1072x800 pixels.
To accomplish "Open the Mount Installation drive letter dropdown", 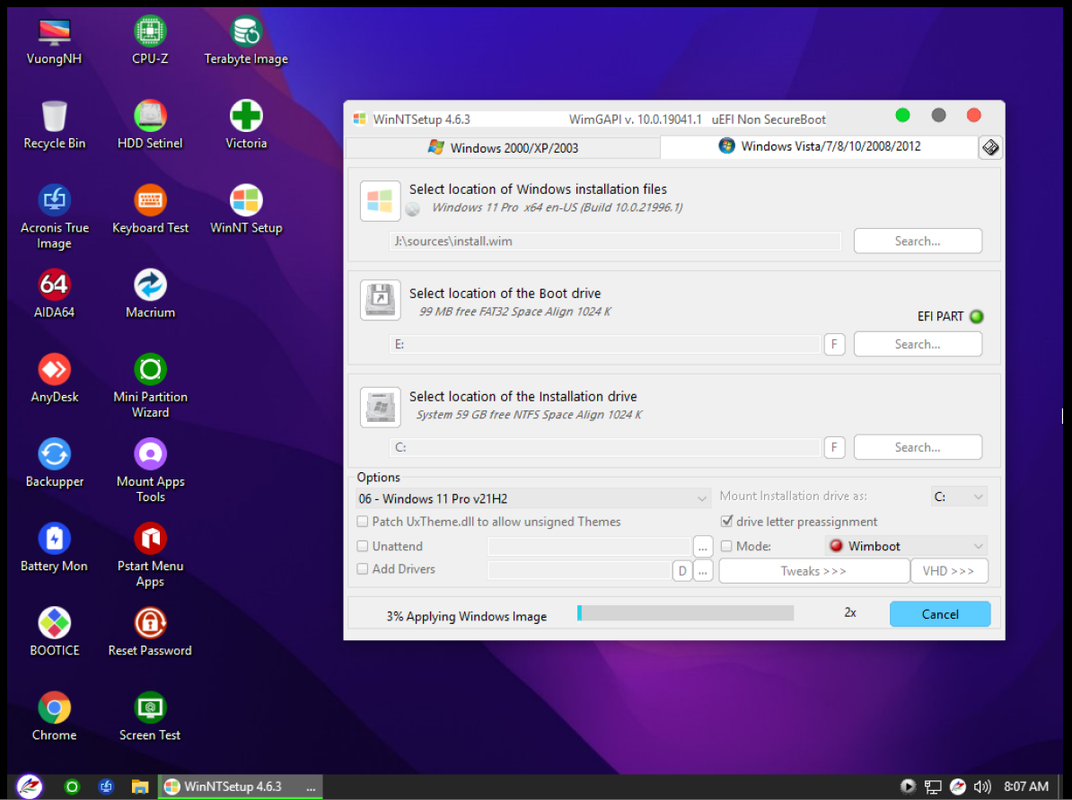I will tap(959, 496).
